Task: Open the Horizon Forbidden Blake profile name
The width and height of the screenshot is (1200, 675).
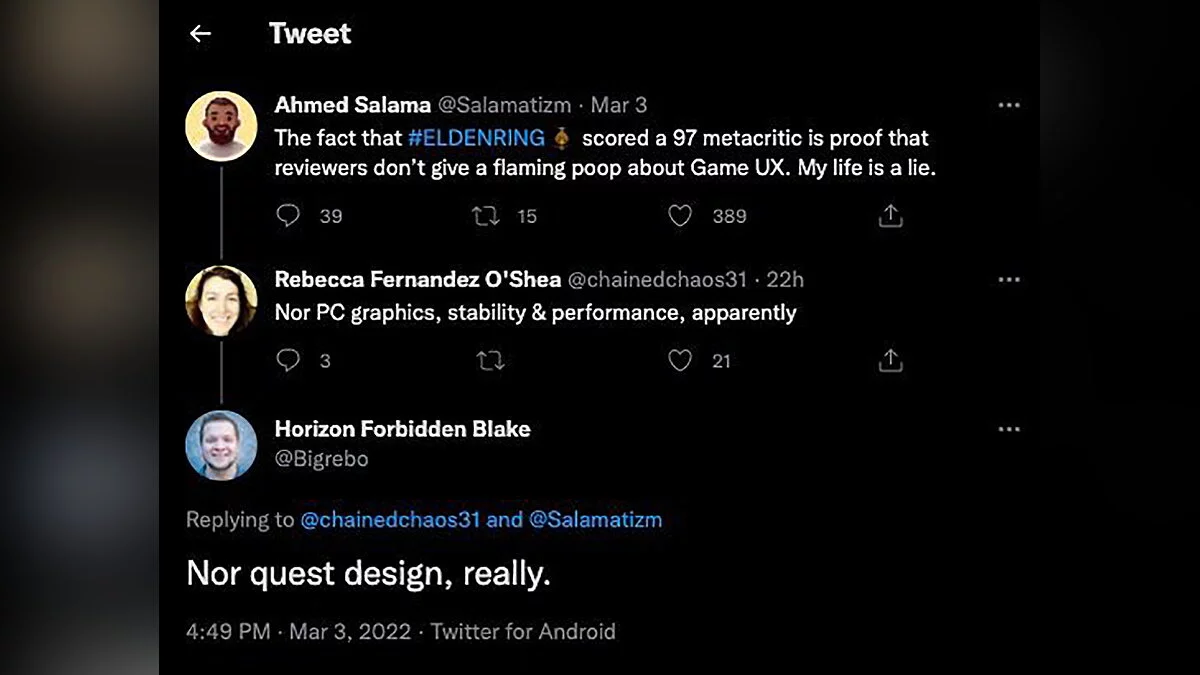Action: point(402,429)
